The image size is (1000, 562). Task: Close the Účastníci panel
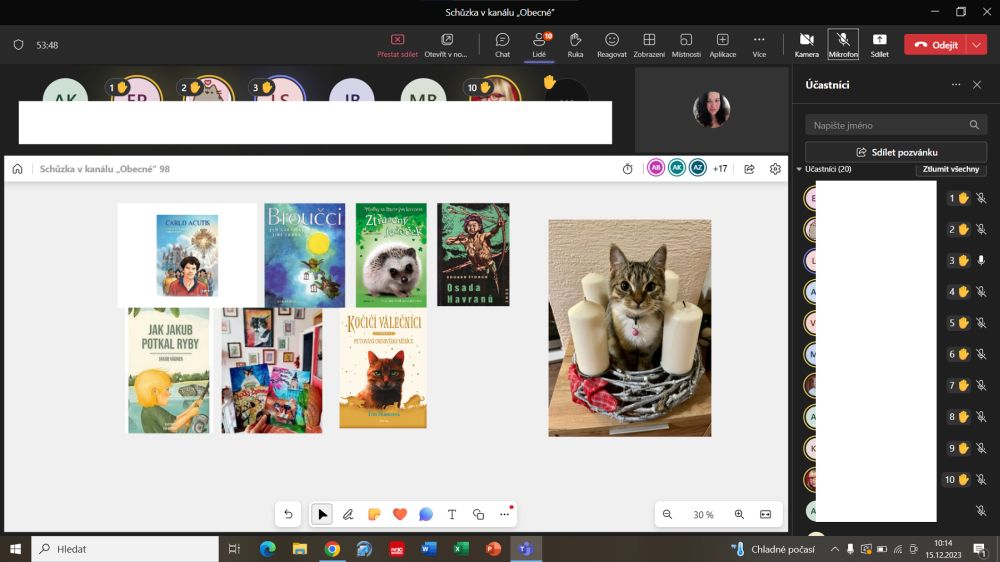click(977, 84)
